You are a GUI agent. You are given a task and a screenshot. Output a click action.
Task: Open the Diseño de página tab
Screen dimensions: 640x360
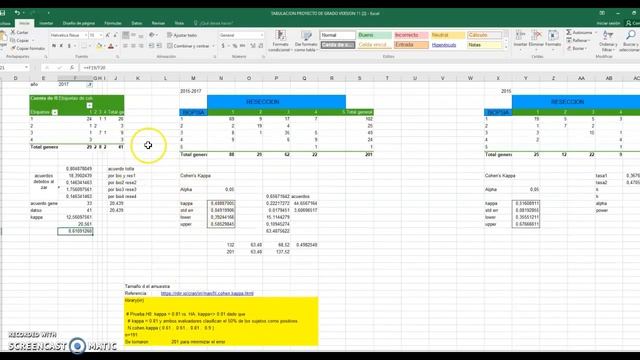79,24
